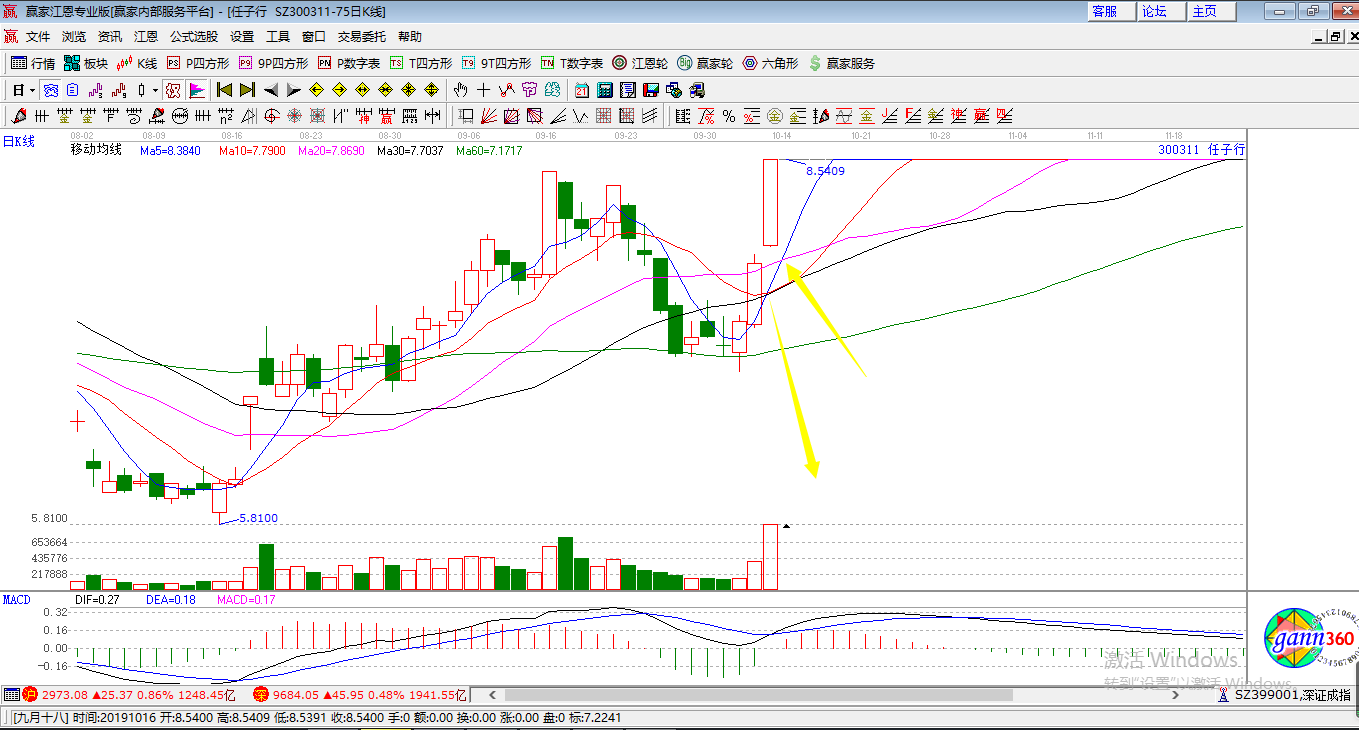Click the Ma60=7.1717 value
1359x730 pixels.
tap(489, 151)
